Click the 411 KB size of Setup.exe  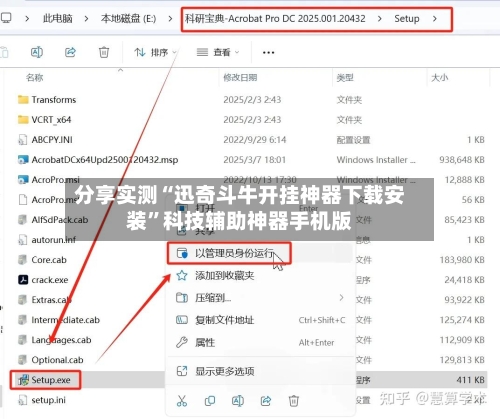click(470, 380)
